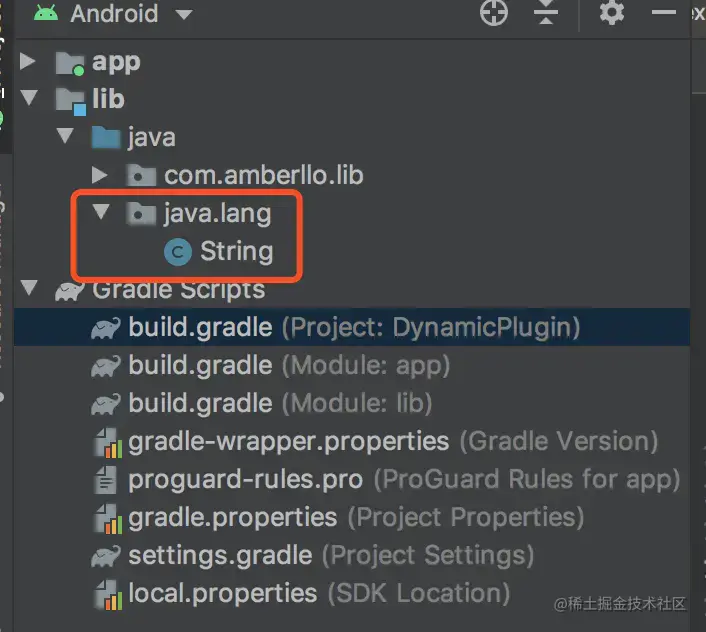Collapse the Gradle Scripts arrow
Screen dimensions: 706x632
coord(28,287)
